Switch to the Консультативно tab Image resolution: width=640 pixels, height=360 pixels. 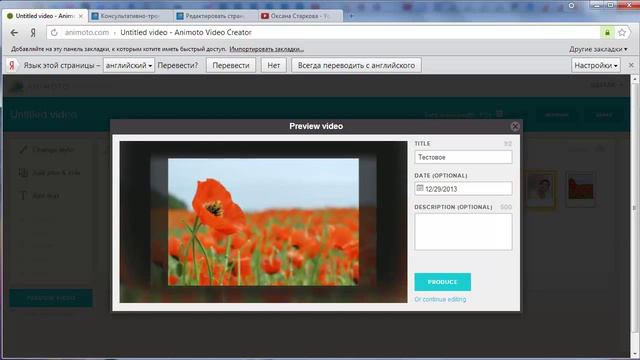pyautogui.click(x=129, y=16)
